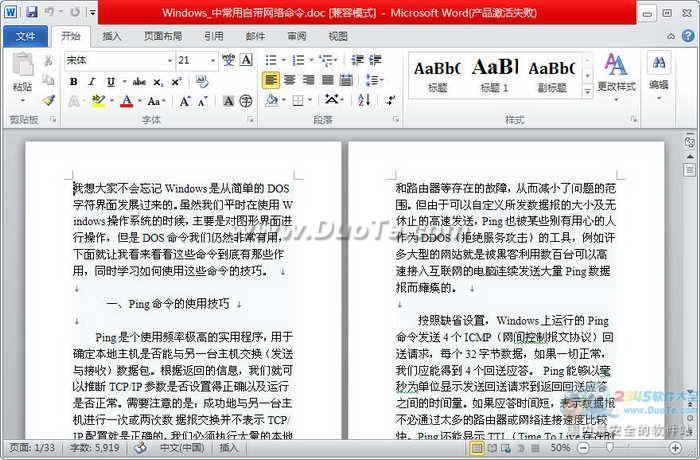Click the Save icon in quick access toolbar
700x460 pixels.
click(x=31, y=12)
